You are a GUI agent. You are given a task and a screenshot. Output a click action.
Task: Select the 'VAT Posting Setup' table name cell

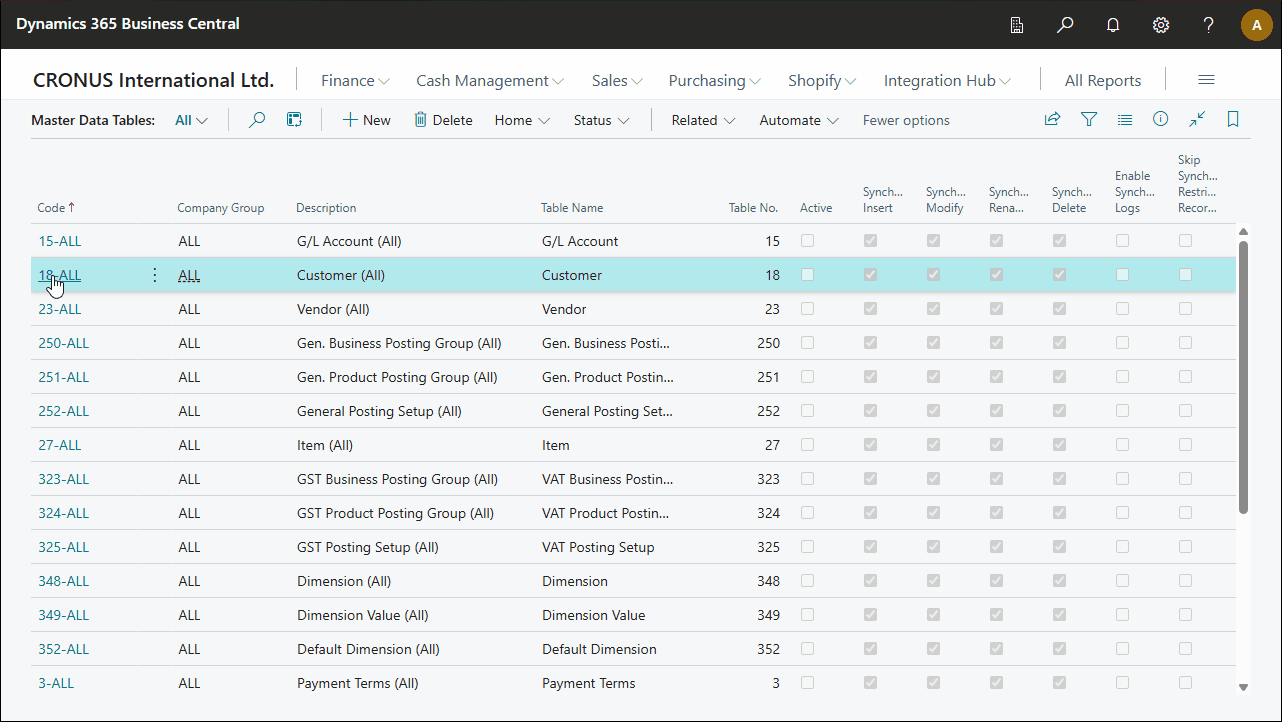(x=598, y=547)
